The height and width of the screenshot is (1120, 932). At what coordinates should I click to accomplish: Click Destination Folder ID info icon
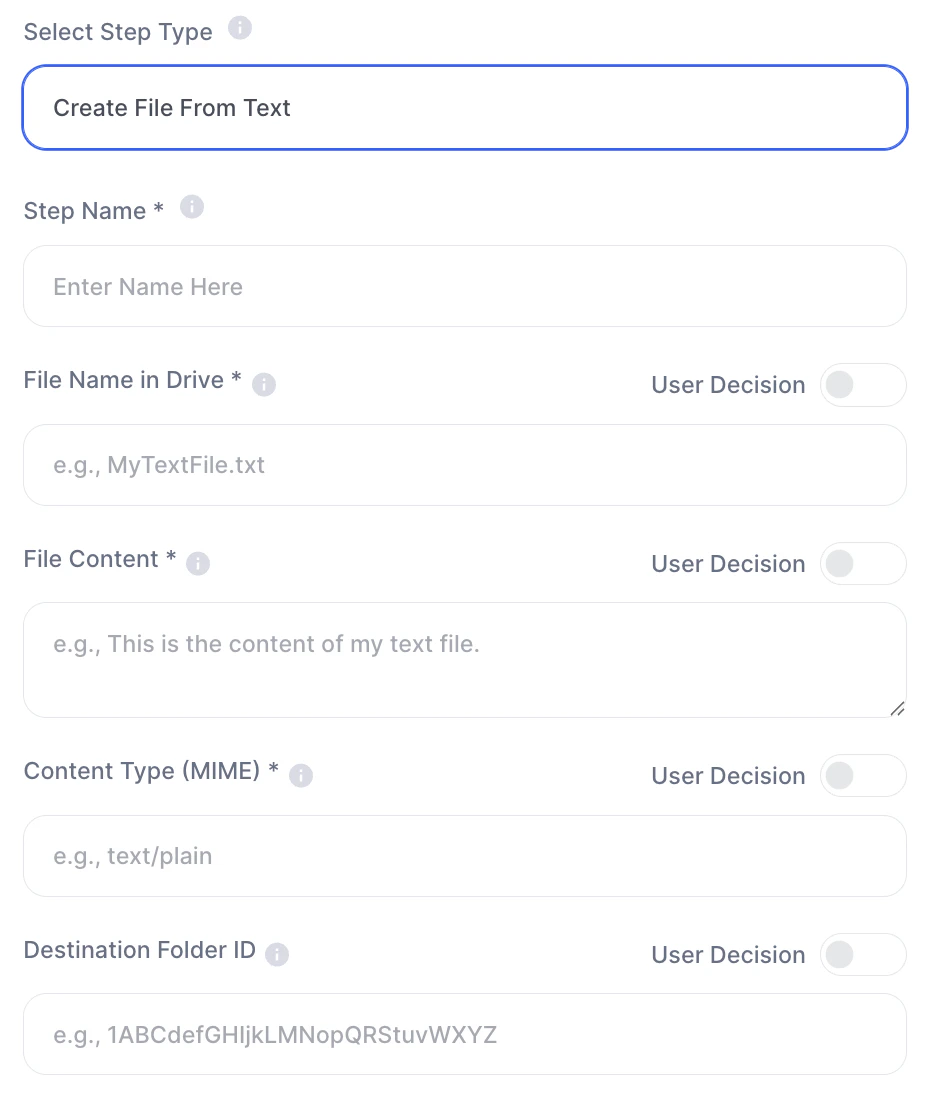pyautogui.click(x=277, y=954)
